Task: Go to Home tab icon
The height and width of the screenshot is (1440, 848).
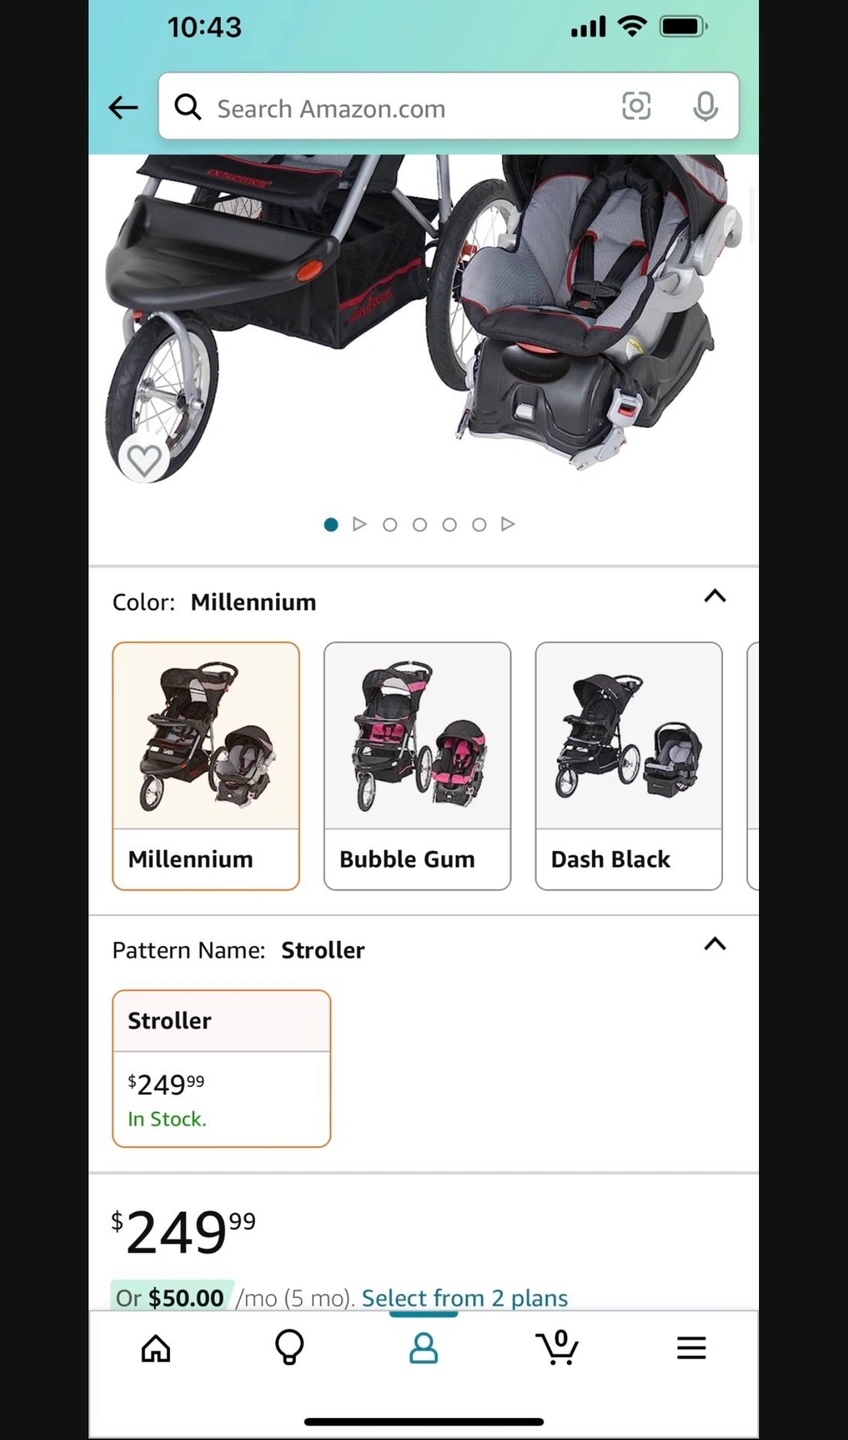Action: coord(156,1348)
